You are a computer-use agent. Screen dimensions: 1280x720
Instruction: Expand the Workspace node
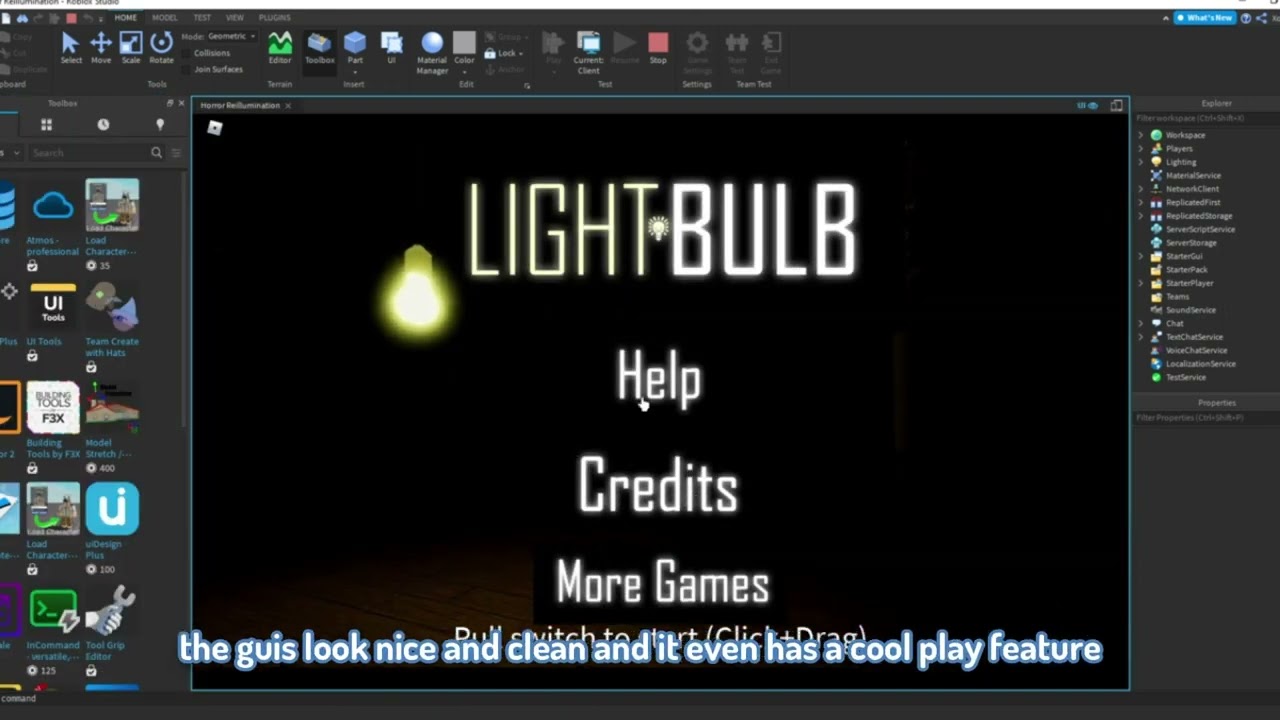click(x=1141, y=135)
